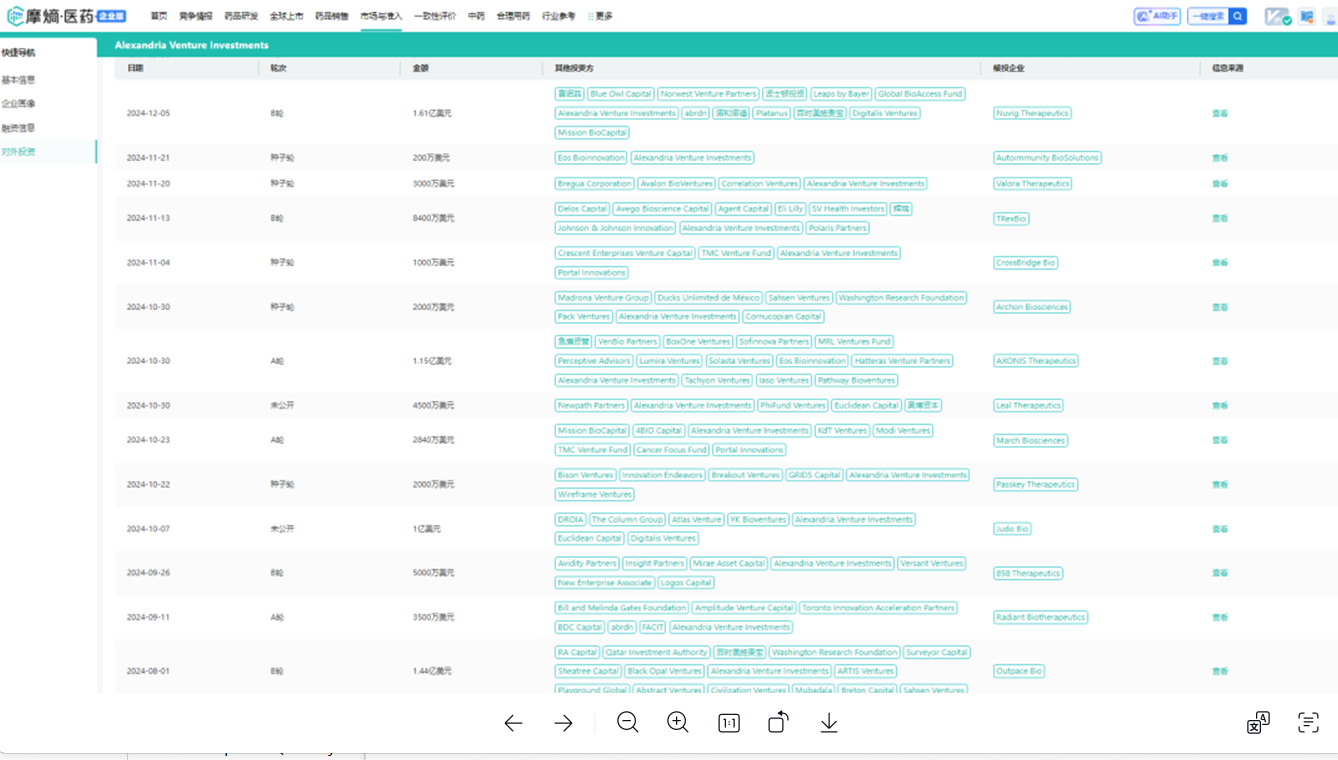Open the TRexBio company tag
The height and width of the screenshot is (760, 1338).
(1011, 218)
